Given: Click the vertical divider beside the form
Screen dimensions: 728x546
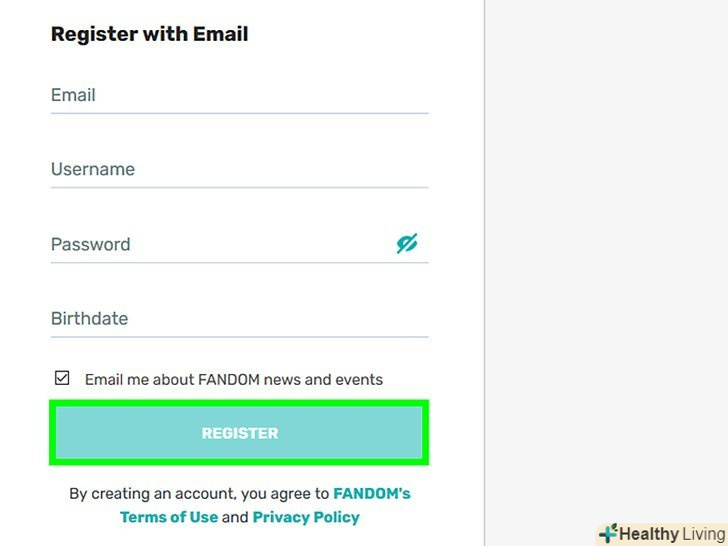Looking at the screenshot, I should tap(485, 250).
